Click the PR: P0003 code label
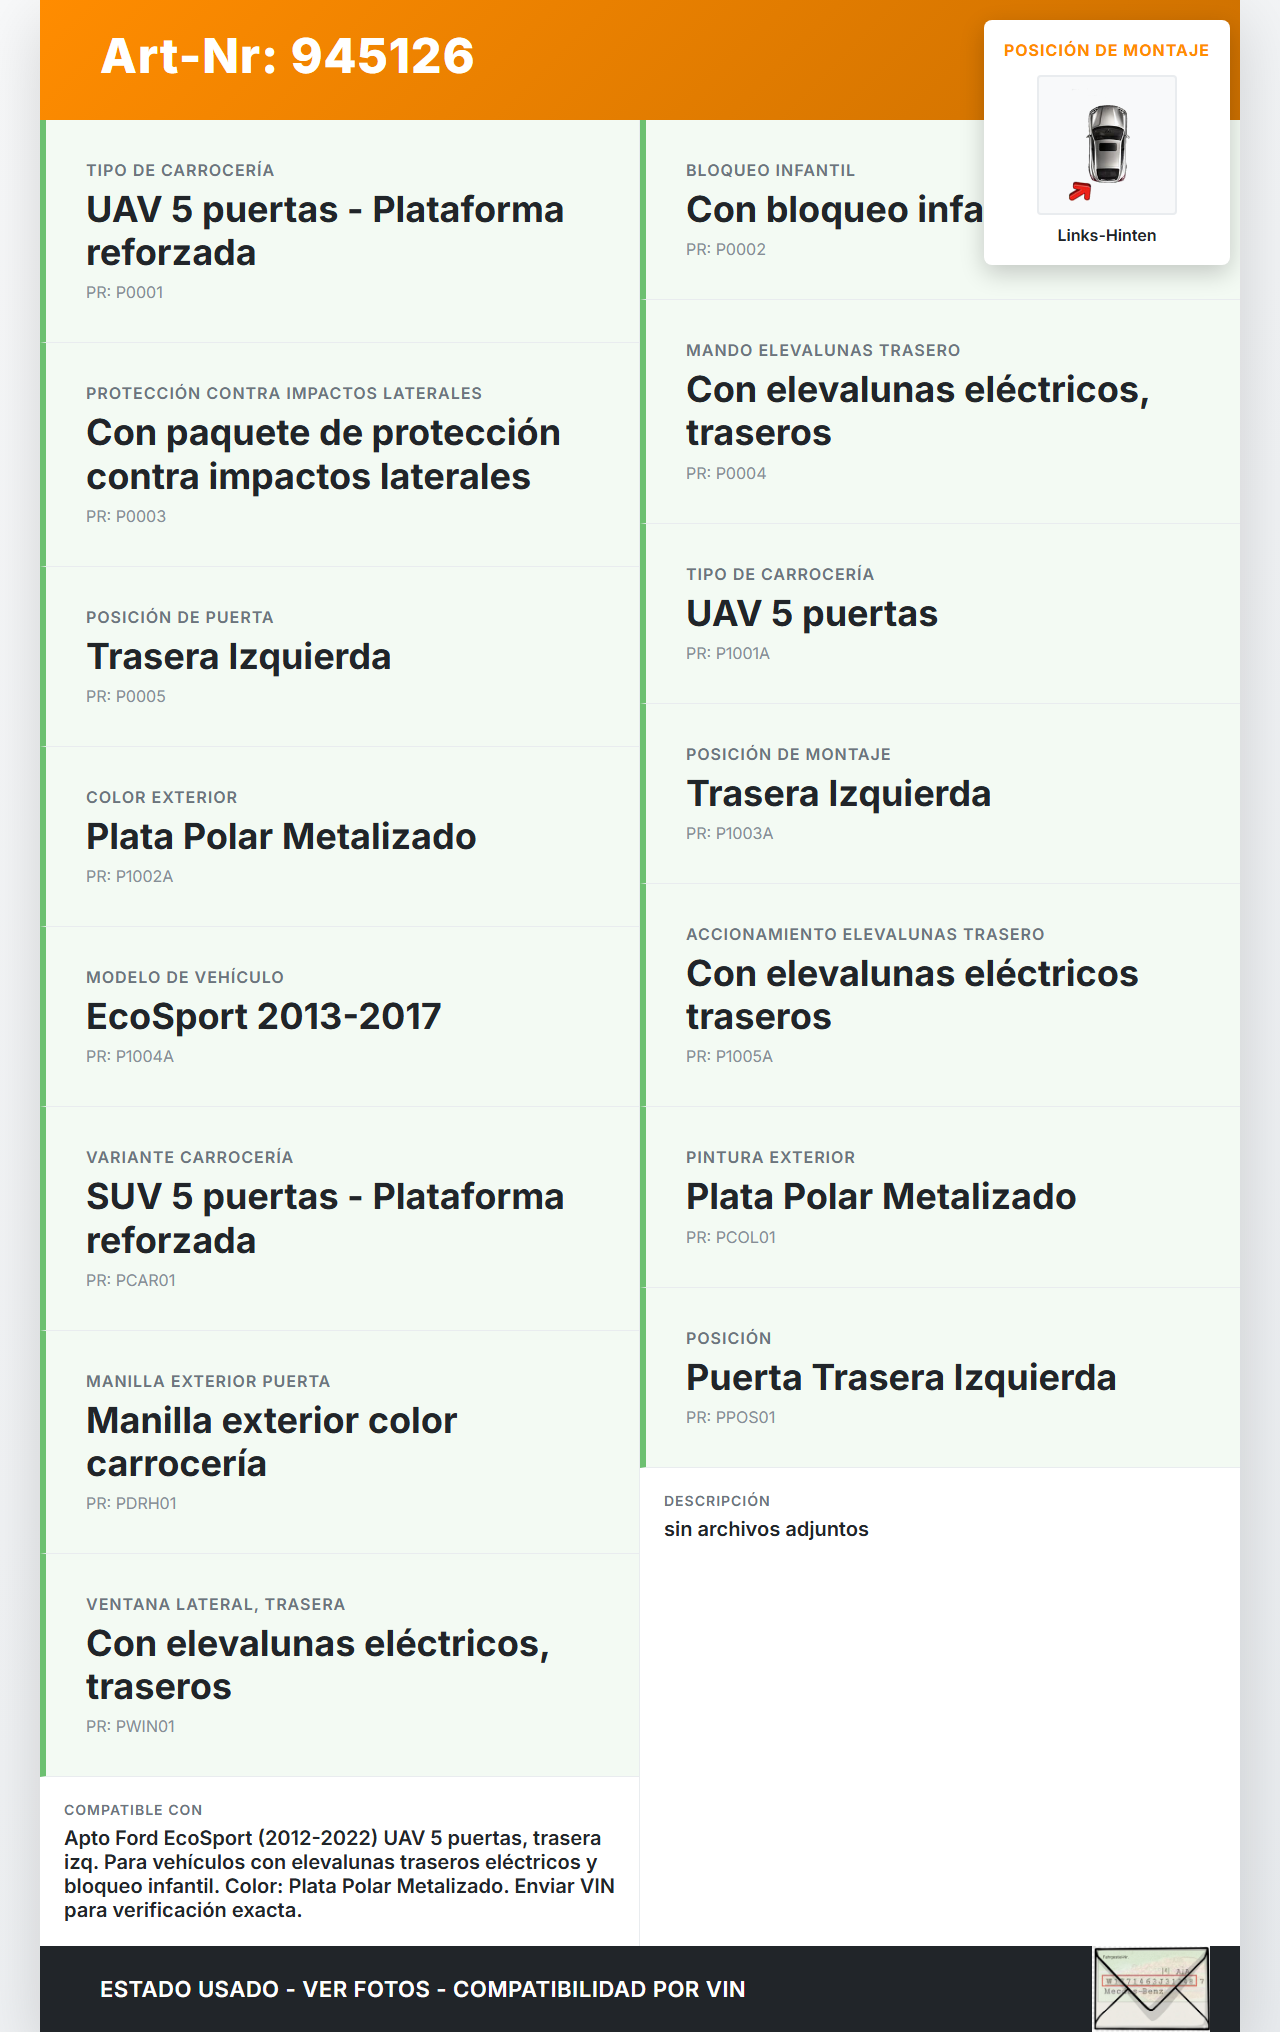Screen dimensions: 1280x2033 click(x=126, y=516)
